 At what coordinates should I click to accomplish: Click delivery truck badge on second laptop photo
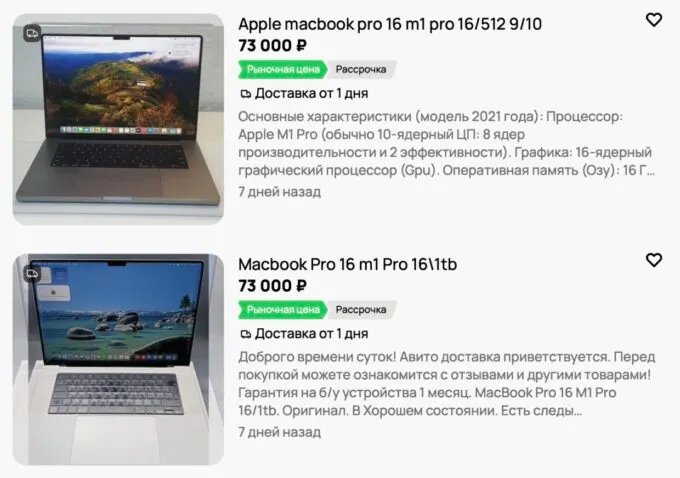32,273
